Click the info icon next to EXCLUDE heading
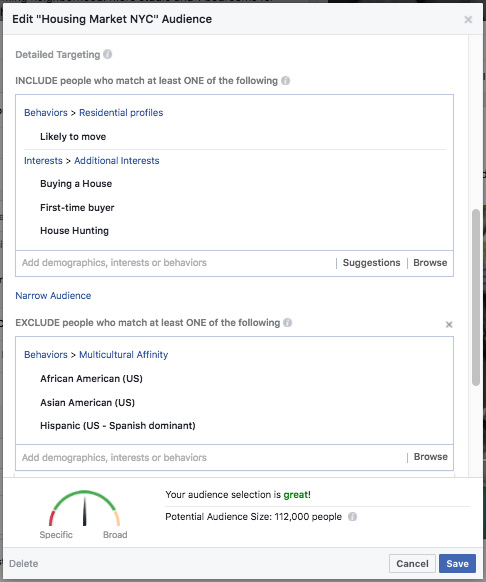Image resolution: width=486 pixels, height=582 pixels. pos(287,322)
